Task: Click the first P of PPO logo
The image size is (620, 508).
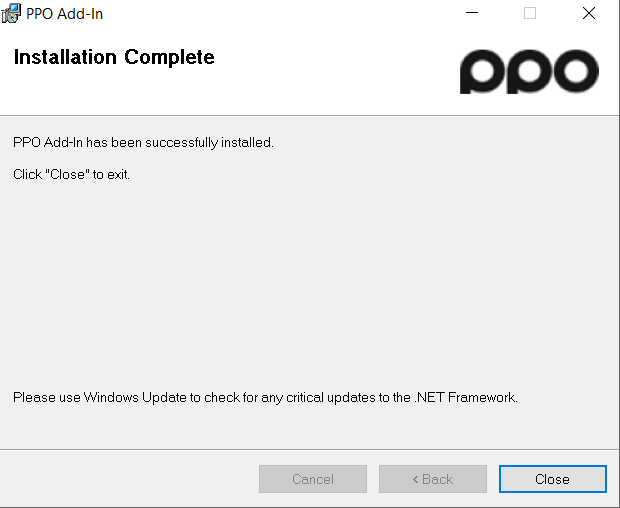Action: pyautogui.click(x=482, y=72)
